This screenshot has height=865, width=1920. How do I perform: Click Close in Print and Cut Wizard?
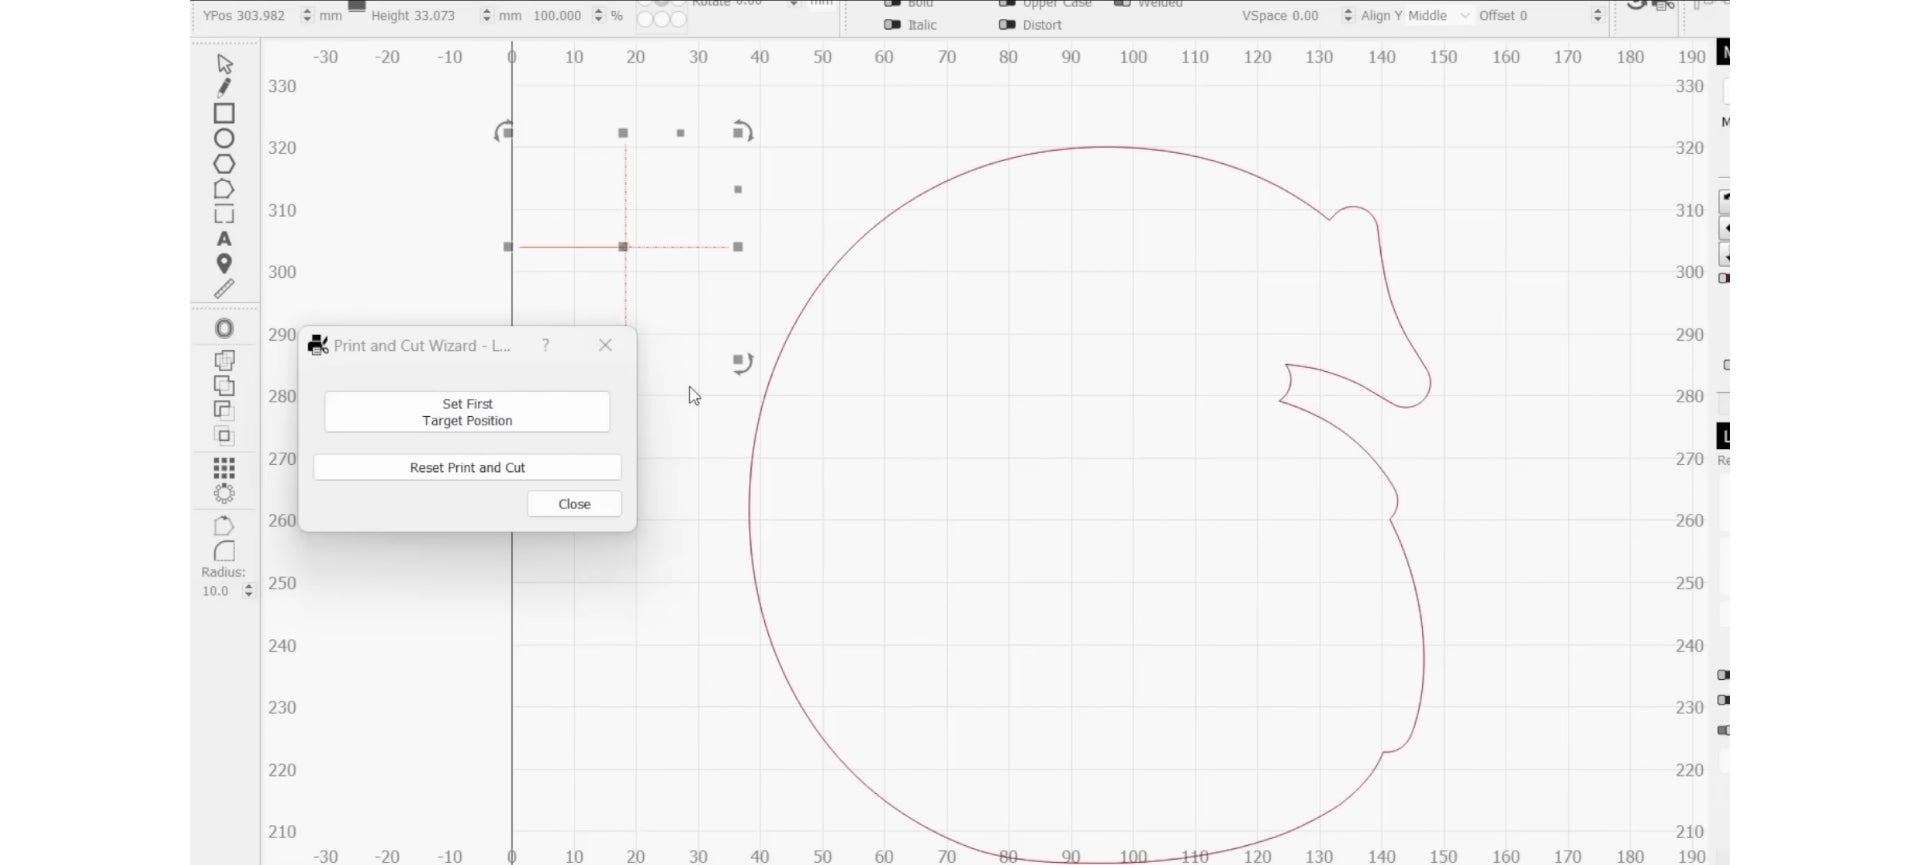point(574,504)
